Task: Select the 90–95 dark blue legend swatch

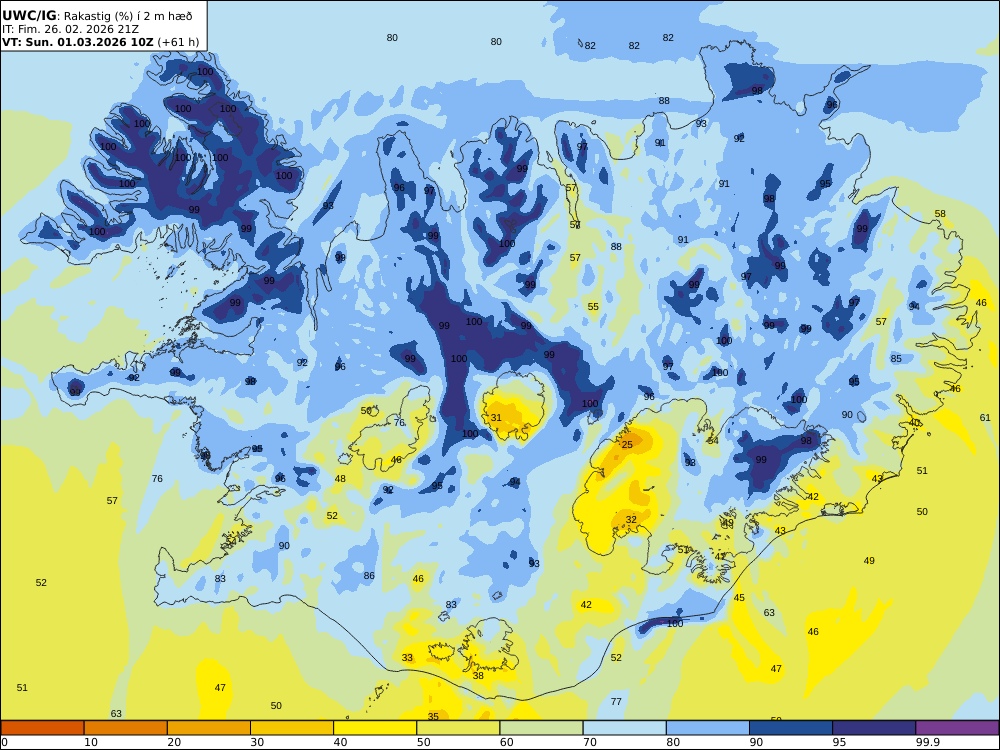Action: point(791,728)
